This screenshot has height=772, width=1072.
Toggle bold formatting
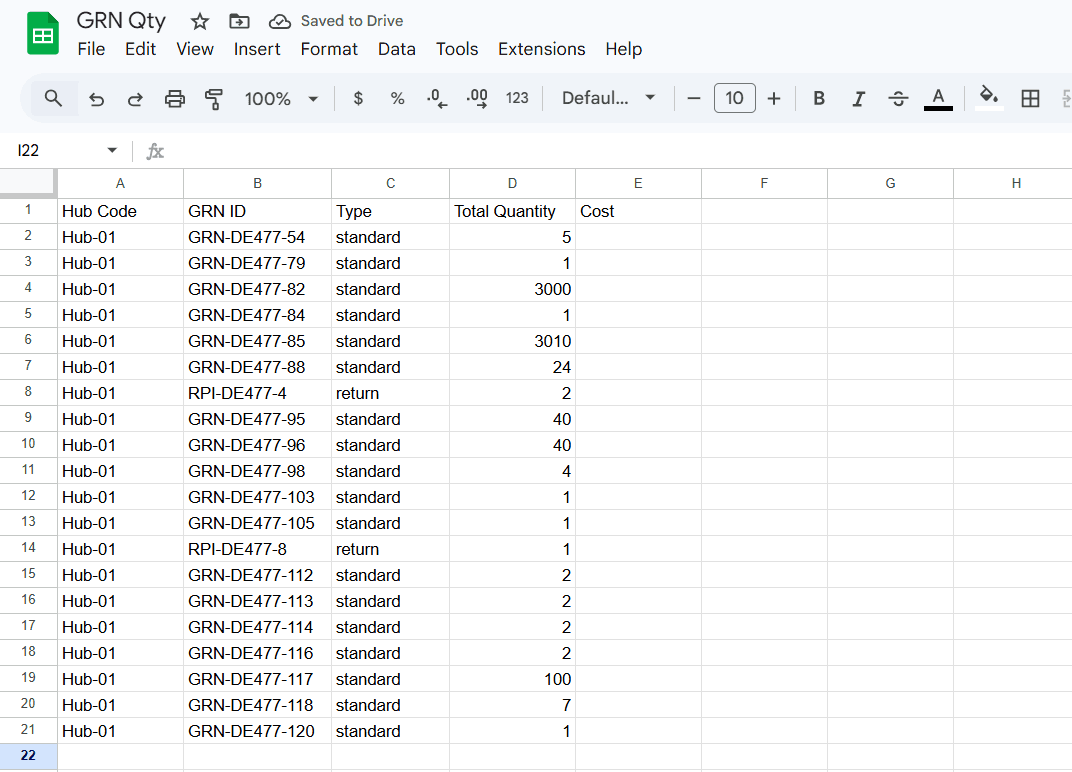pyautogui.click(x=819, y=98)
